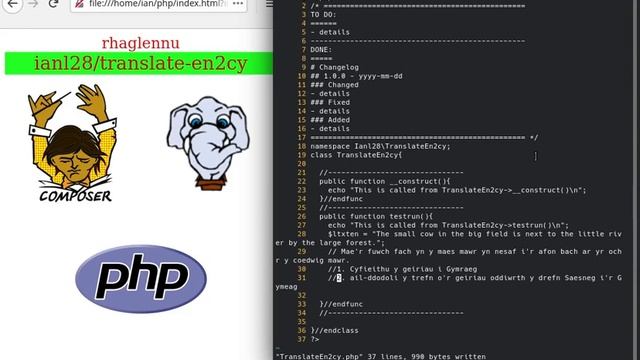Click the "Mae'r fuwch fach" comment line
The image size is (640, 360).
tap(449, 256)
